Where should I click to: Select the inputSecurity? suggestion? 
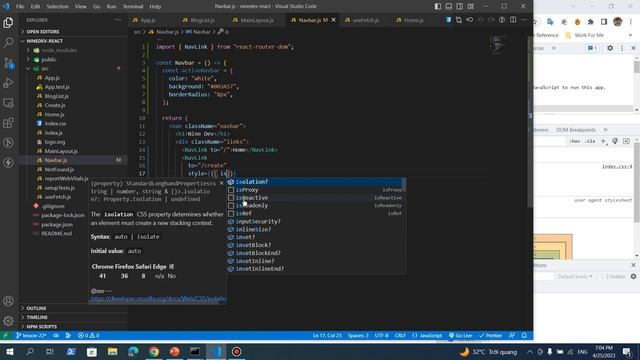[314, 221]
